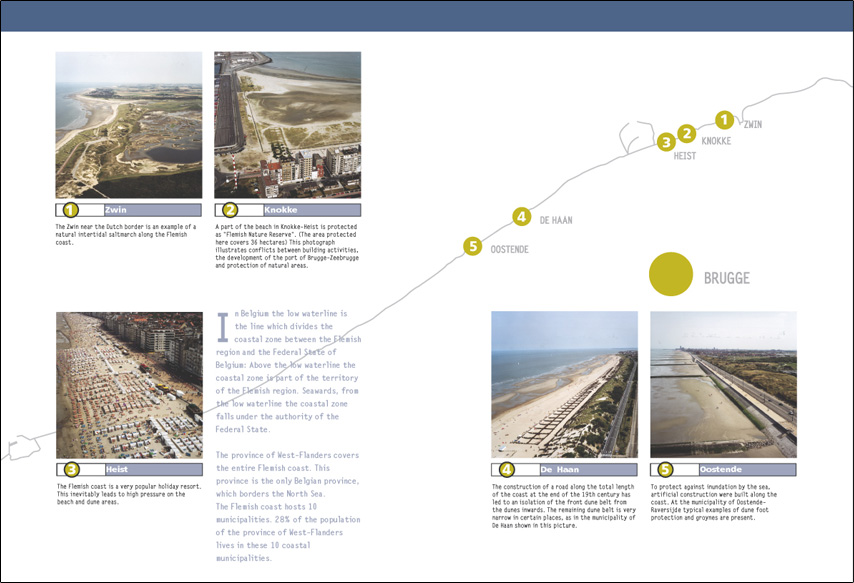Click the large drop cap letter I
Screen dimensions: 854x583
(x=224, y=326)
